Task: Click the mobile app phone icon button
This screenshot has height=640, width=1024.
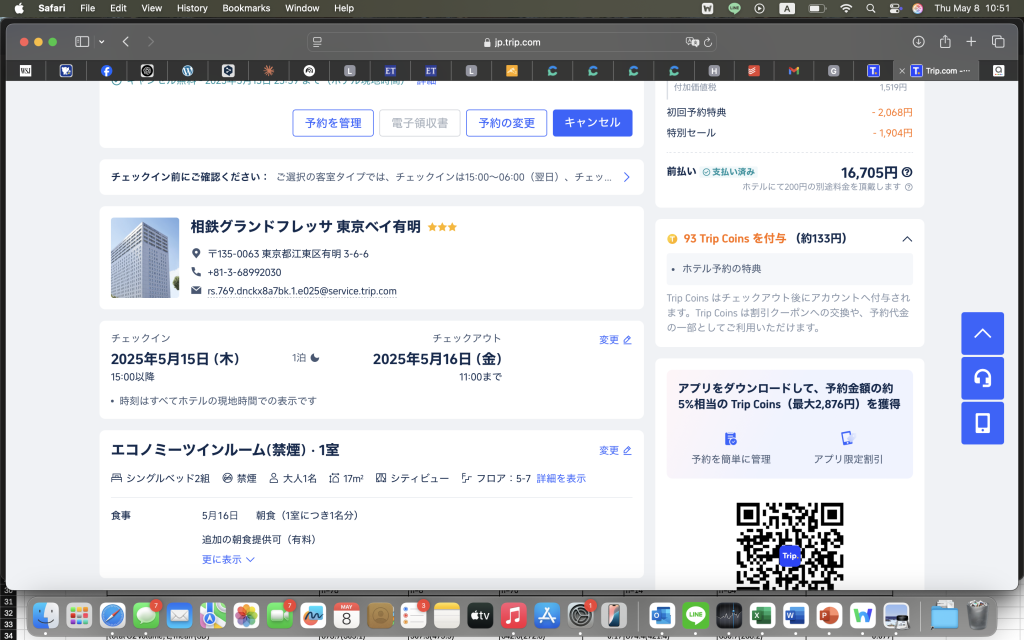Action: (x=982, y=423)
